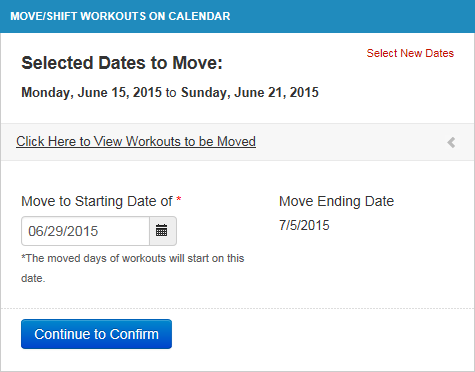Expand the workouts panel using chevron arrow

451,142
